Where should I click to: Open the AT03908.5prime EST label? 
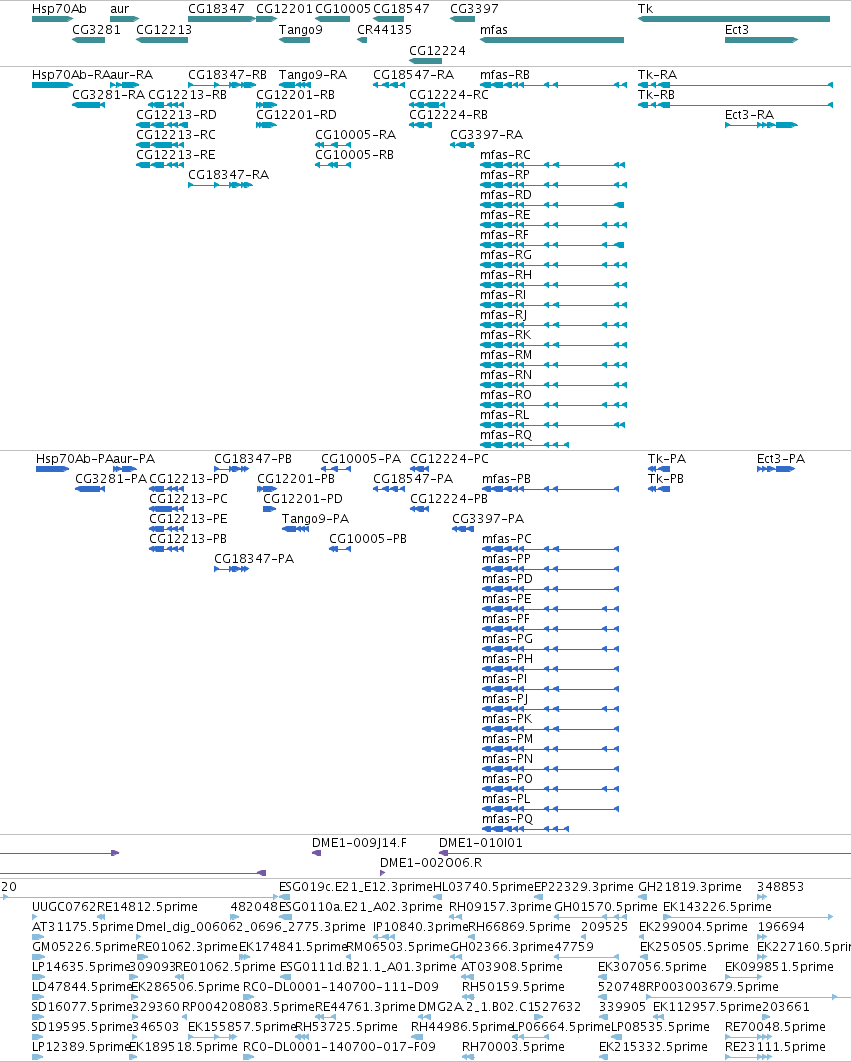click(x=512, y=967)
